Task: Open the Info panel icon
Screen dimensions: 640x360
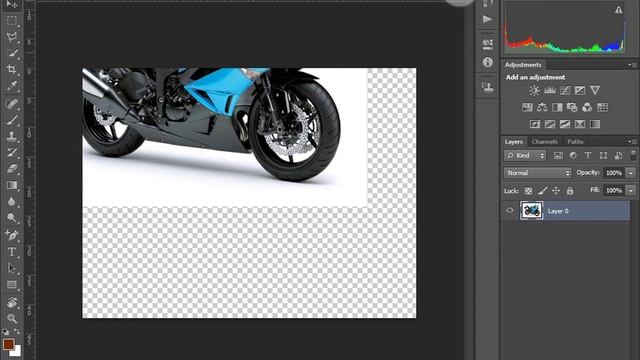Action: [x=487, y=62]
